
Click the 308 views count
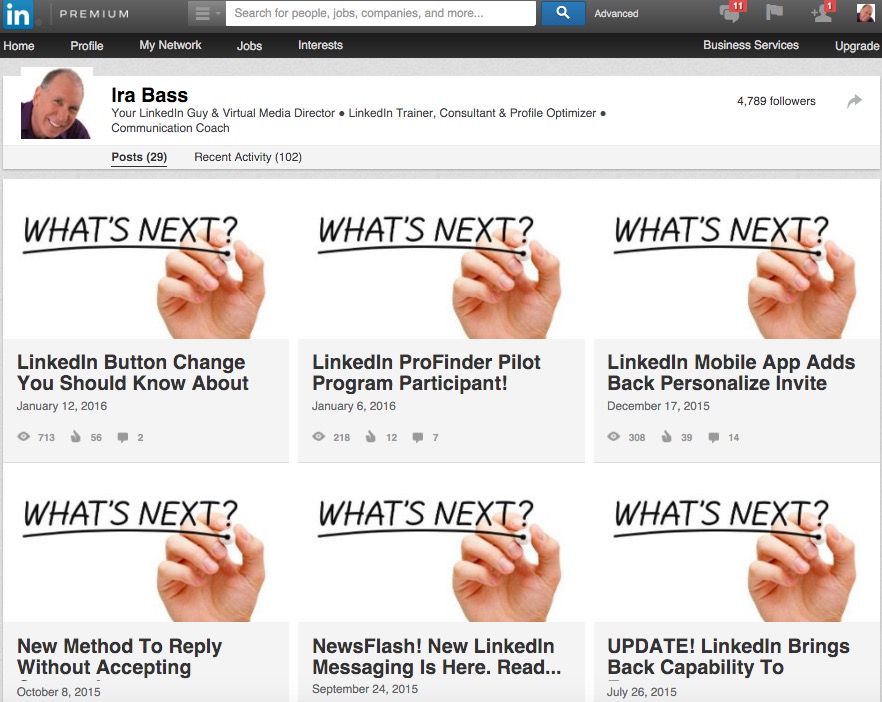tap(637, 438)
